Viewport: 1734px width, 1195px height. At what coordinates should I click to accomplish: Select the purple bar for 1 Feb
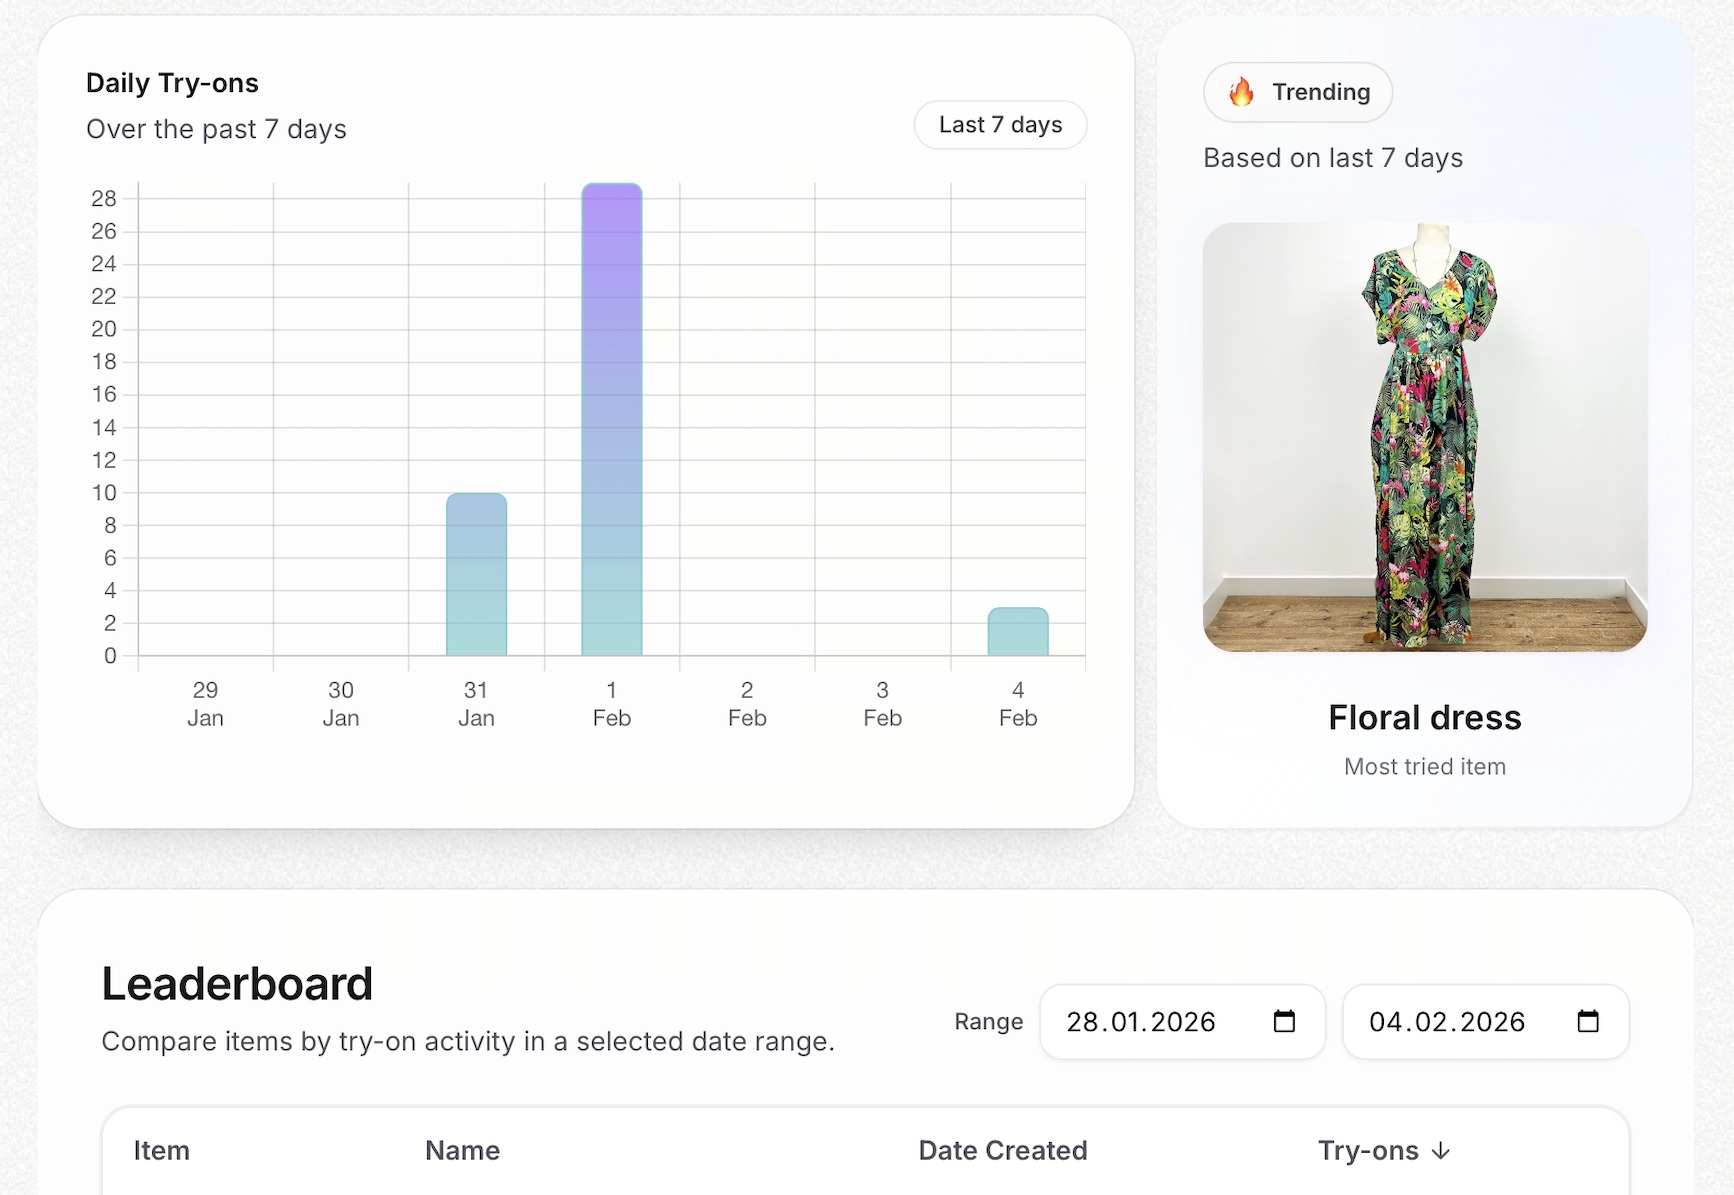[611, 420]
